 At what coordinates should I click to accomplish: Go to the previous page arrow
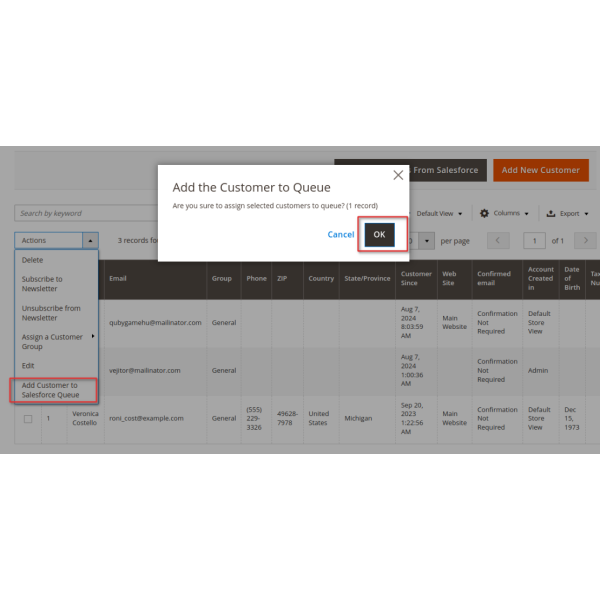501,241
